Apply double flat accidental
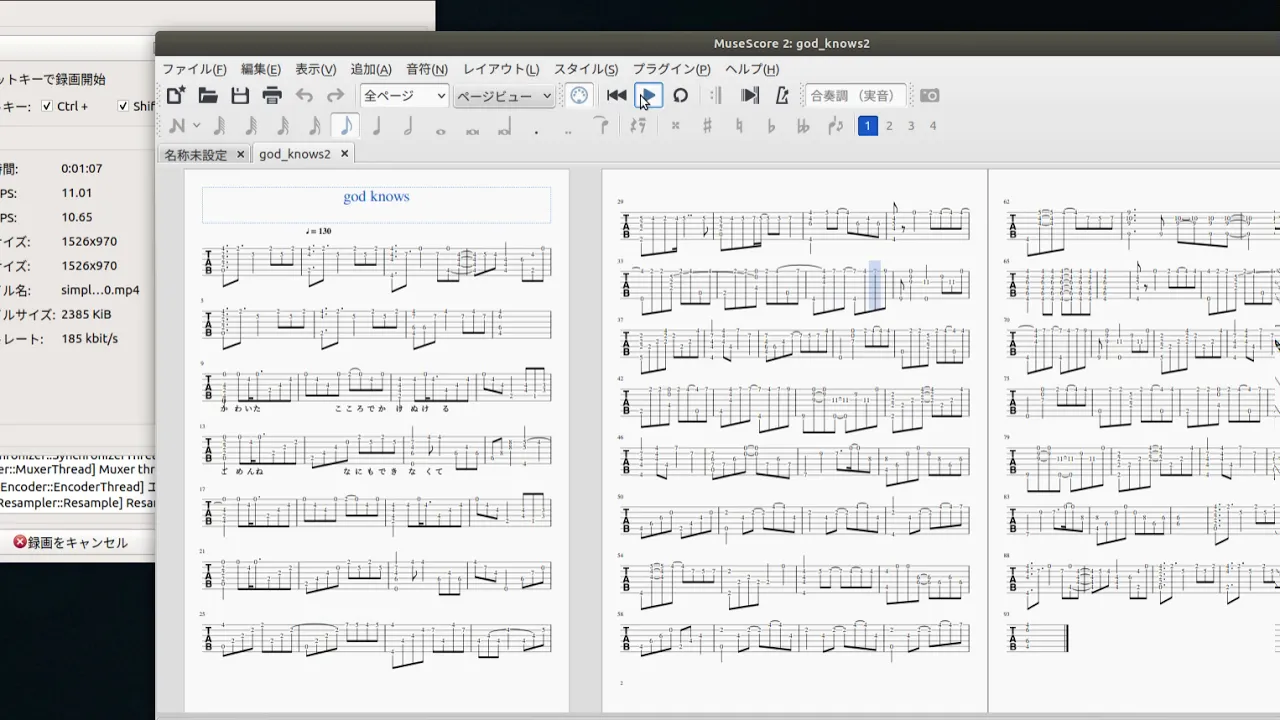Viewport: 1280px width, 720px height. (803, 126)
